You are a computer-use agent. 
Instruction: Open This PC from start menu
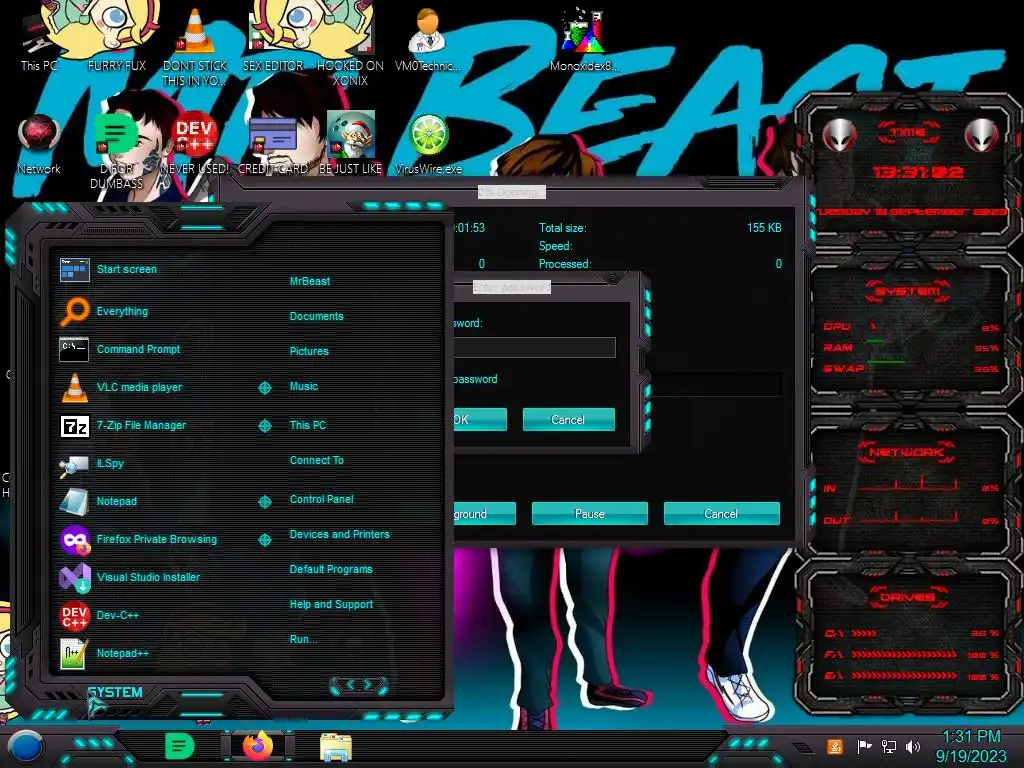tap(308, 425)
